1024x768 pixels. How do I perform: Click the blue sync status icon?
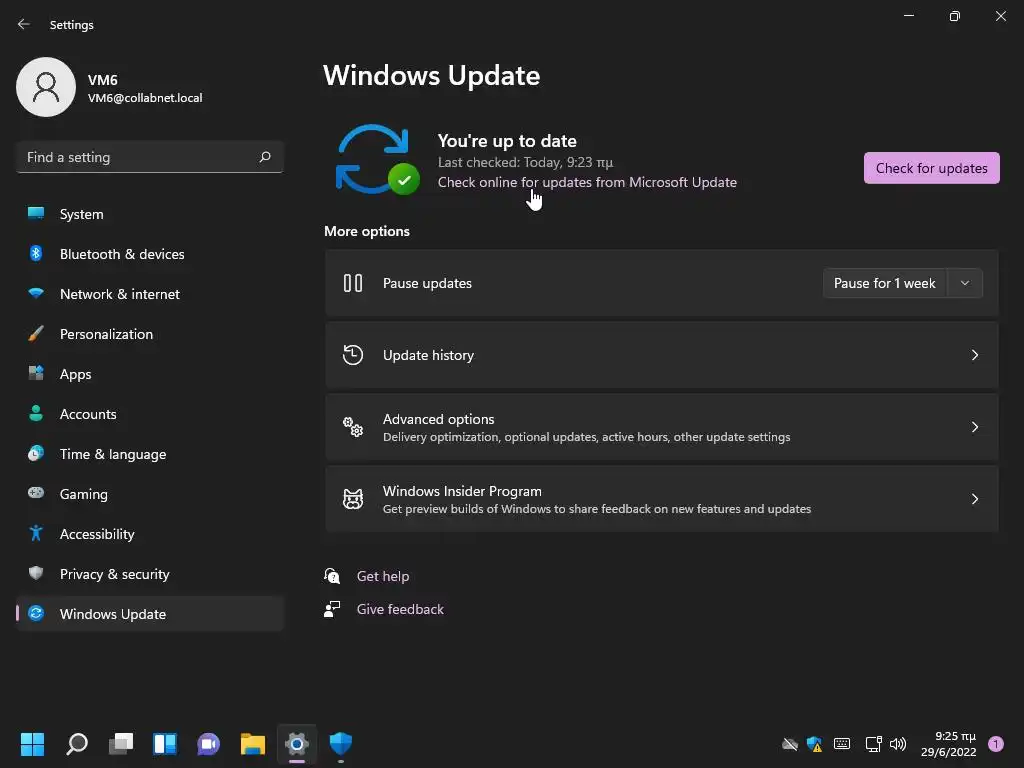pyautogui.click(x=377, y=160)
